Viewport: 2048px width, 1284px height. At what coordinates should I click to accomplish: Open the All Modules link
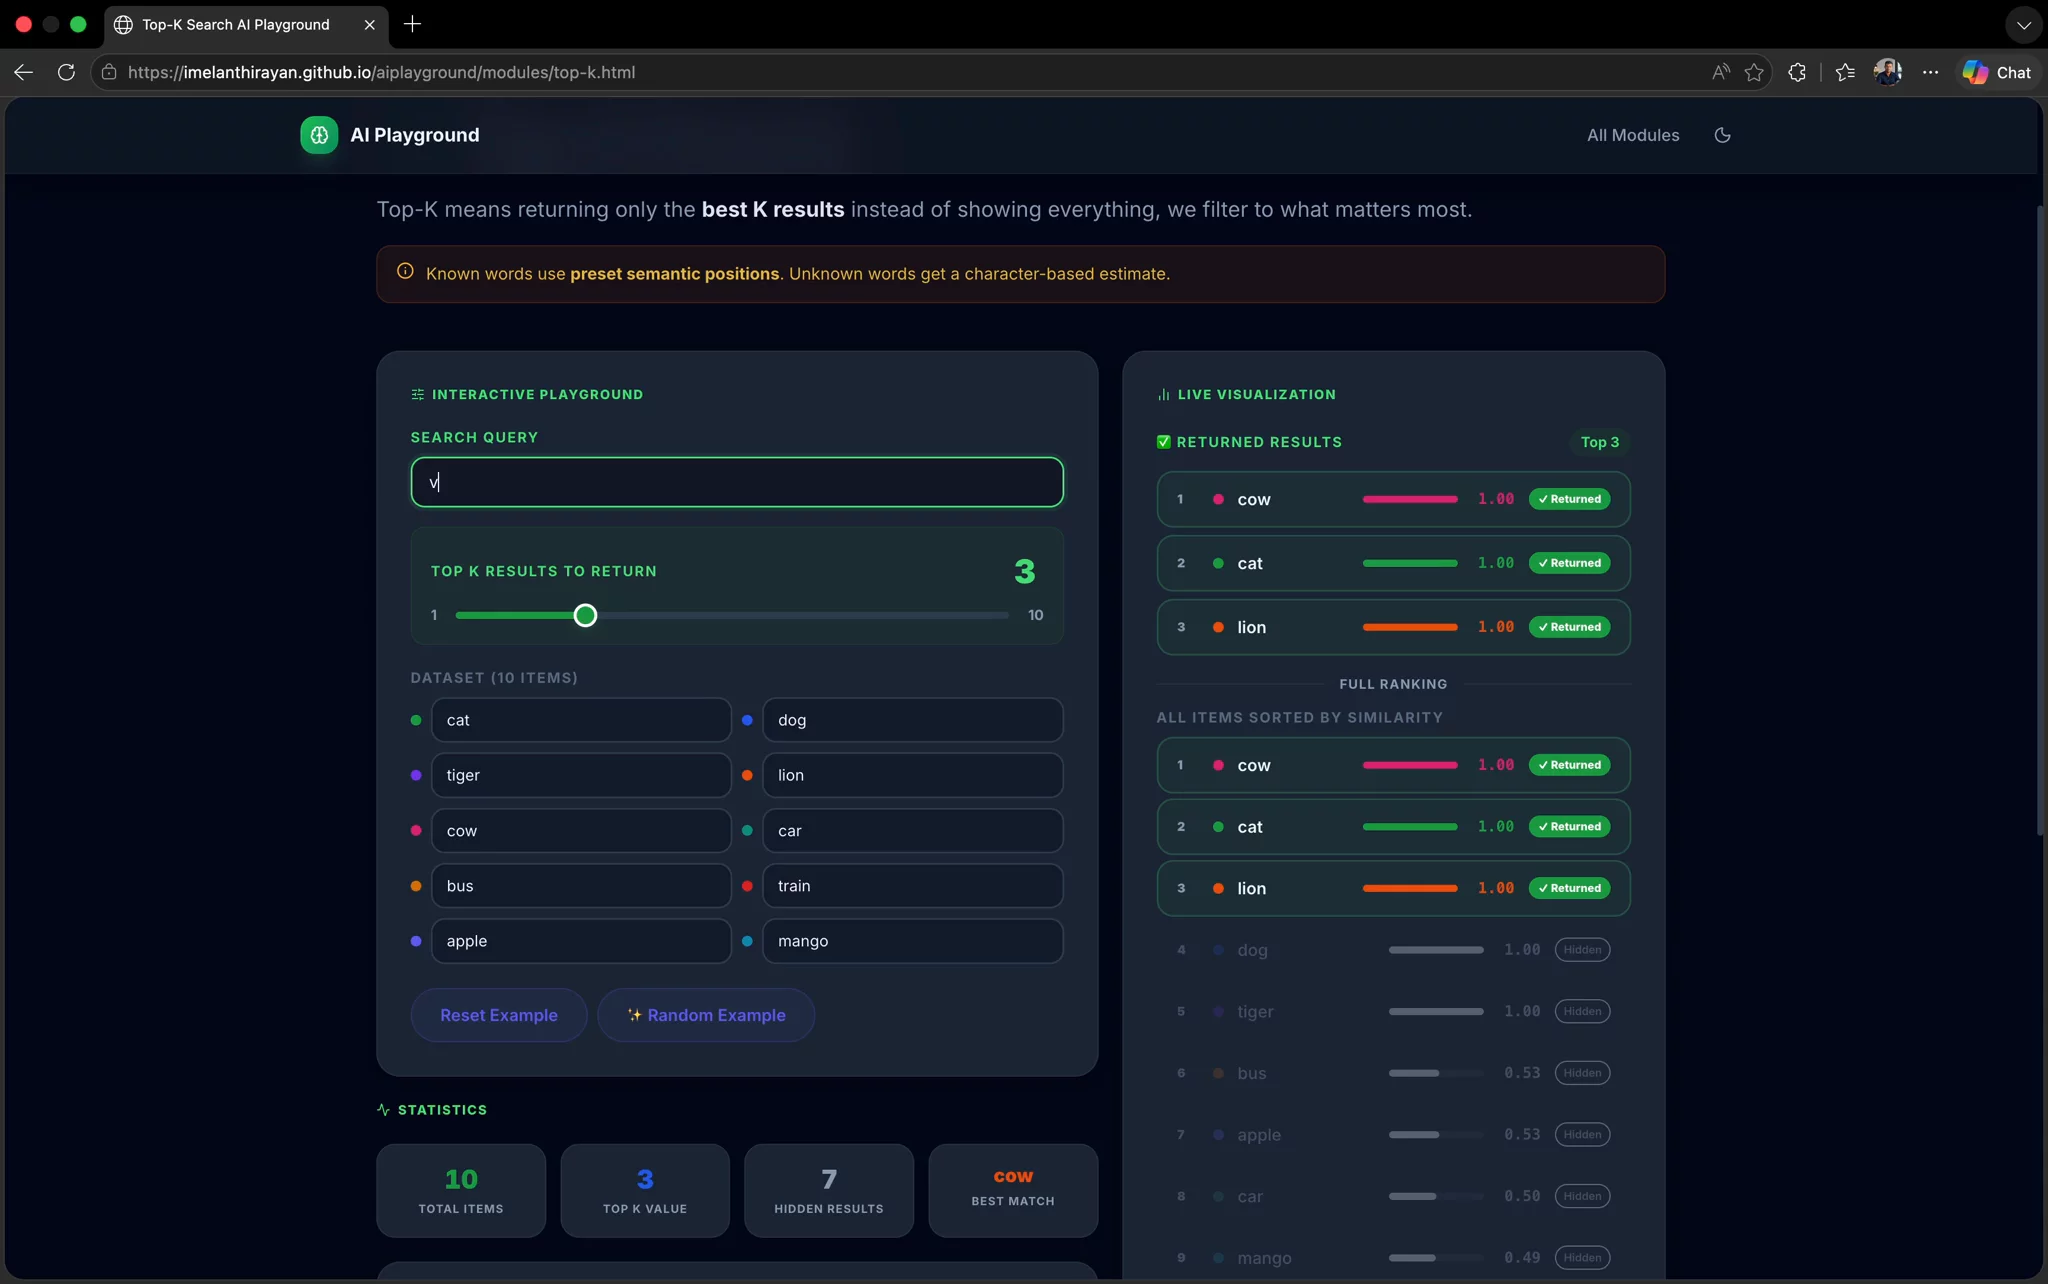click(x=1633, y=135)
